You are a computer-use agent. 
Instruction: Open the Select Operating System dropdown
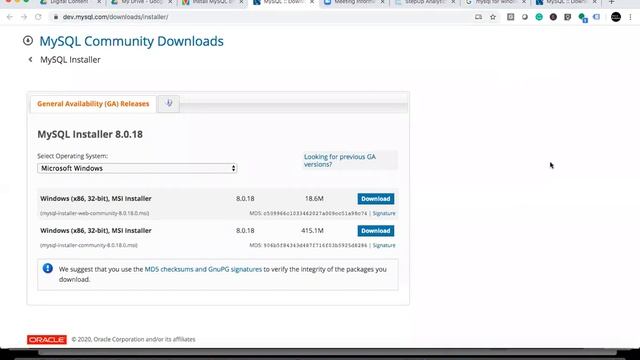(137, 168)
